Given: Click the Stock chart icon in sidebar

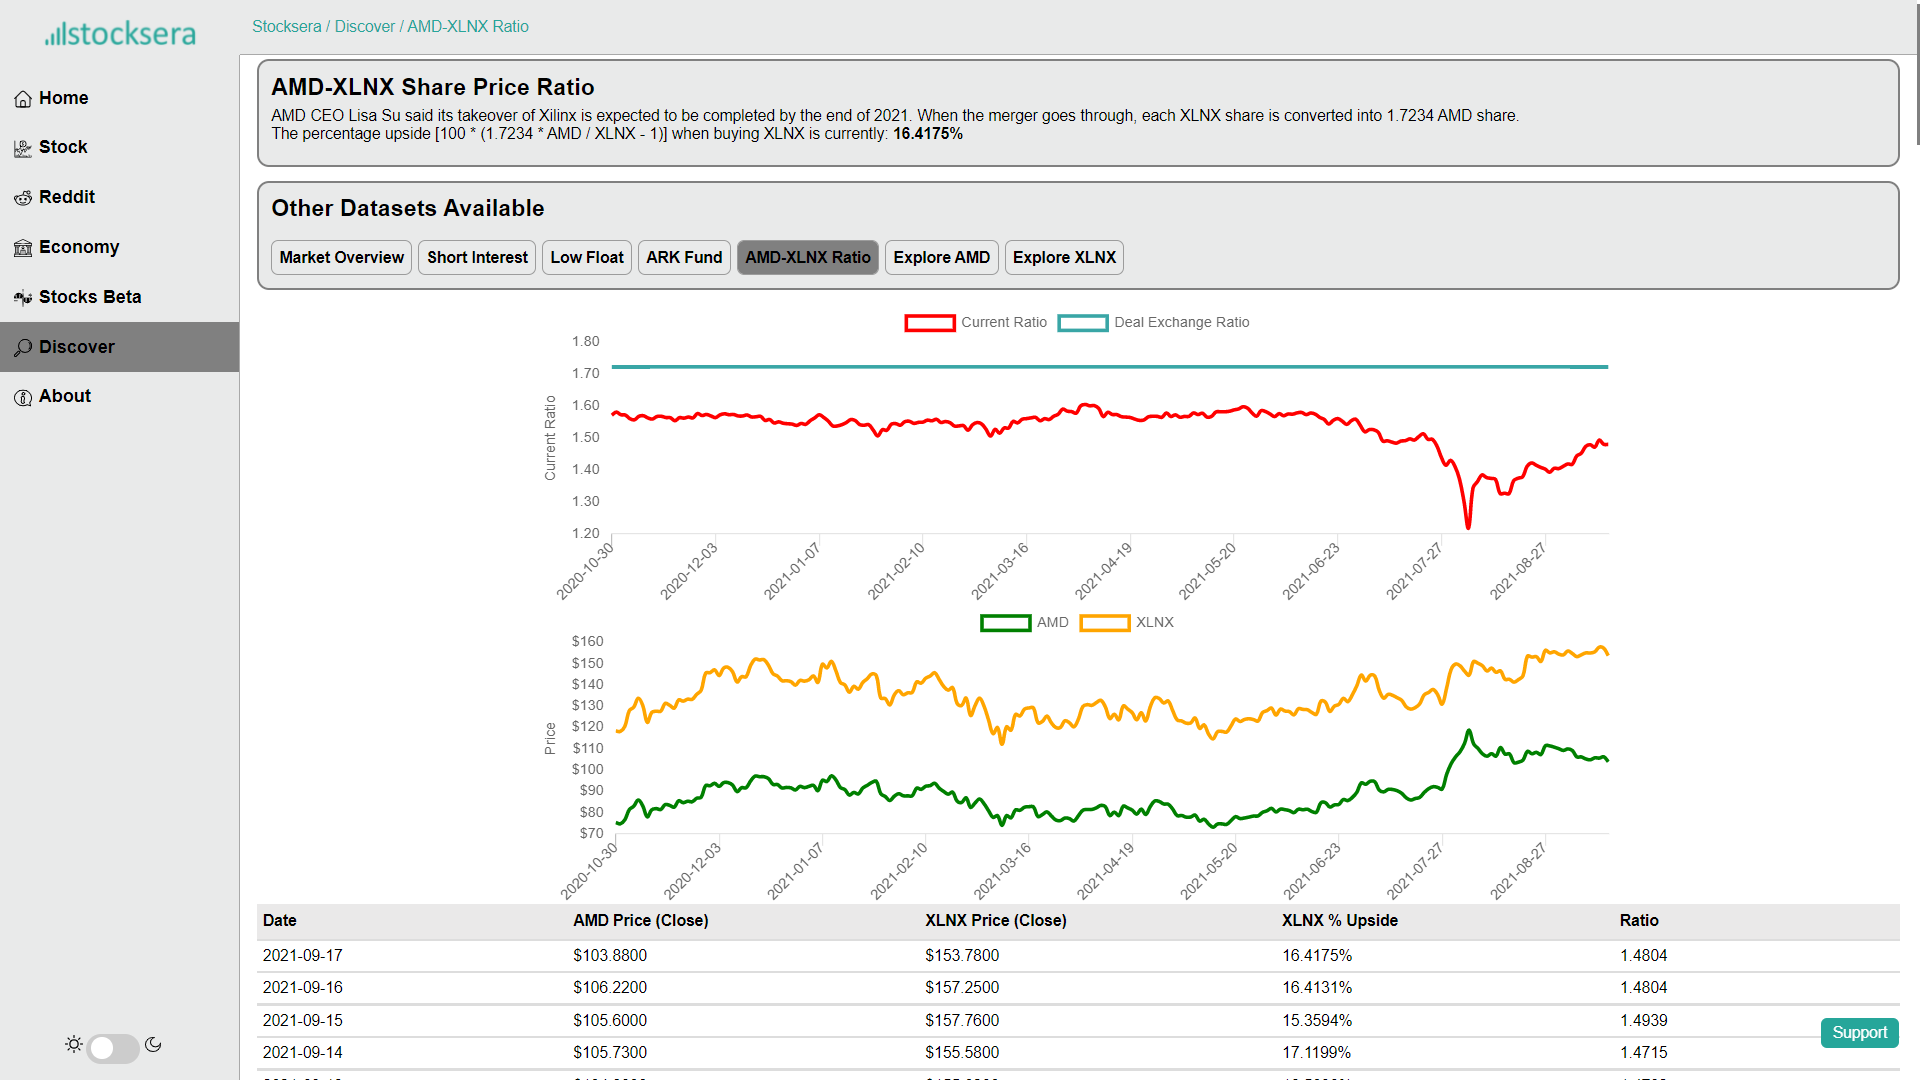Looking at the screenshot, I should click(x=23, y=148).
